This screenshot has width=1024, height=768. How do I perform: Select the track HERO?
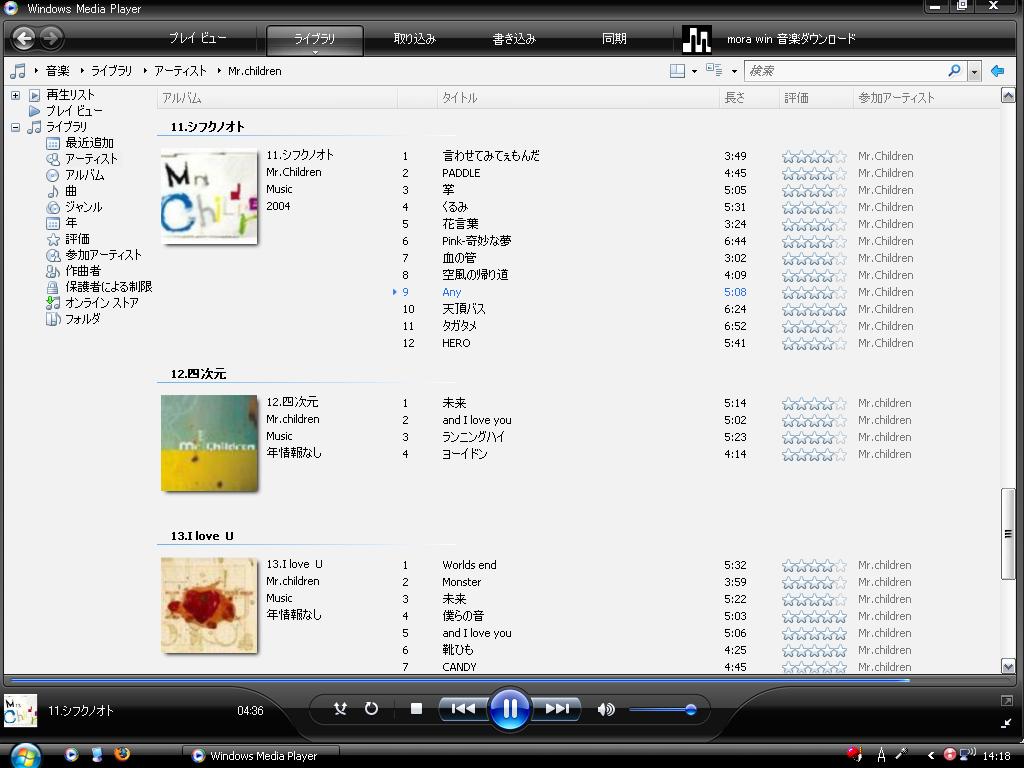click(x=456, y=343)
